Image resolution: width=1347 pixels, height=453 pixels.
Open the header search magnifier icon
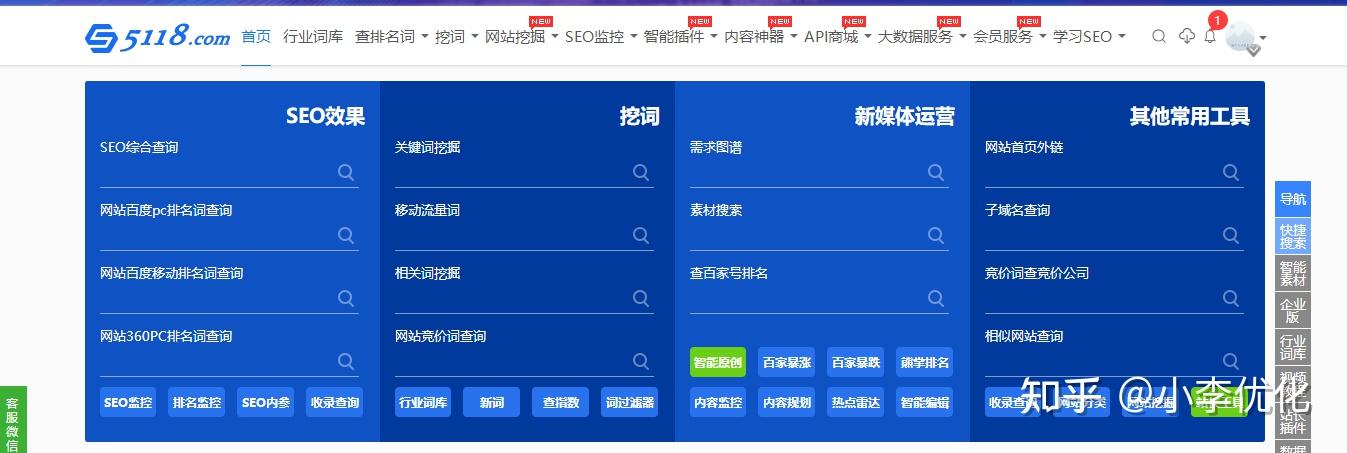pyautogui.click(x=1159, y=36)
